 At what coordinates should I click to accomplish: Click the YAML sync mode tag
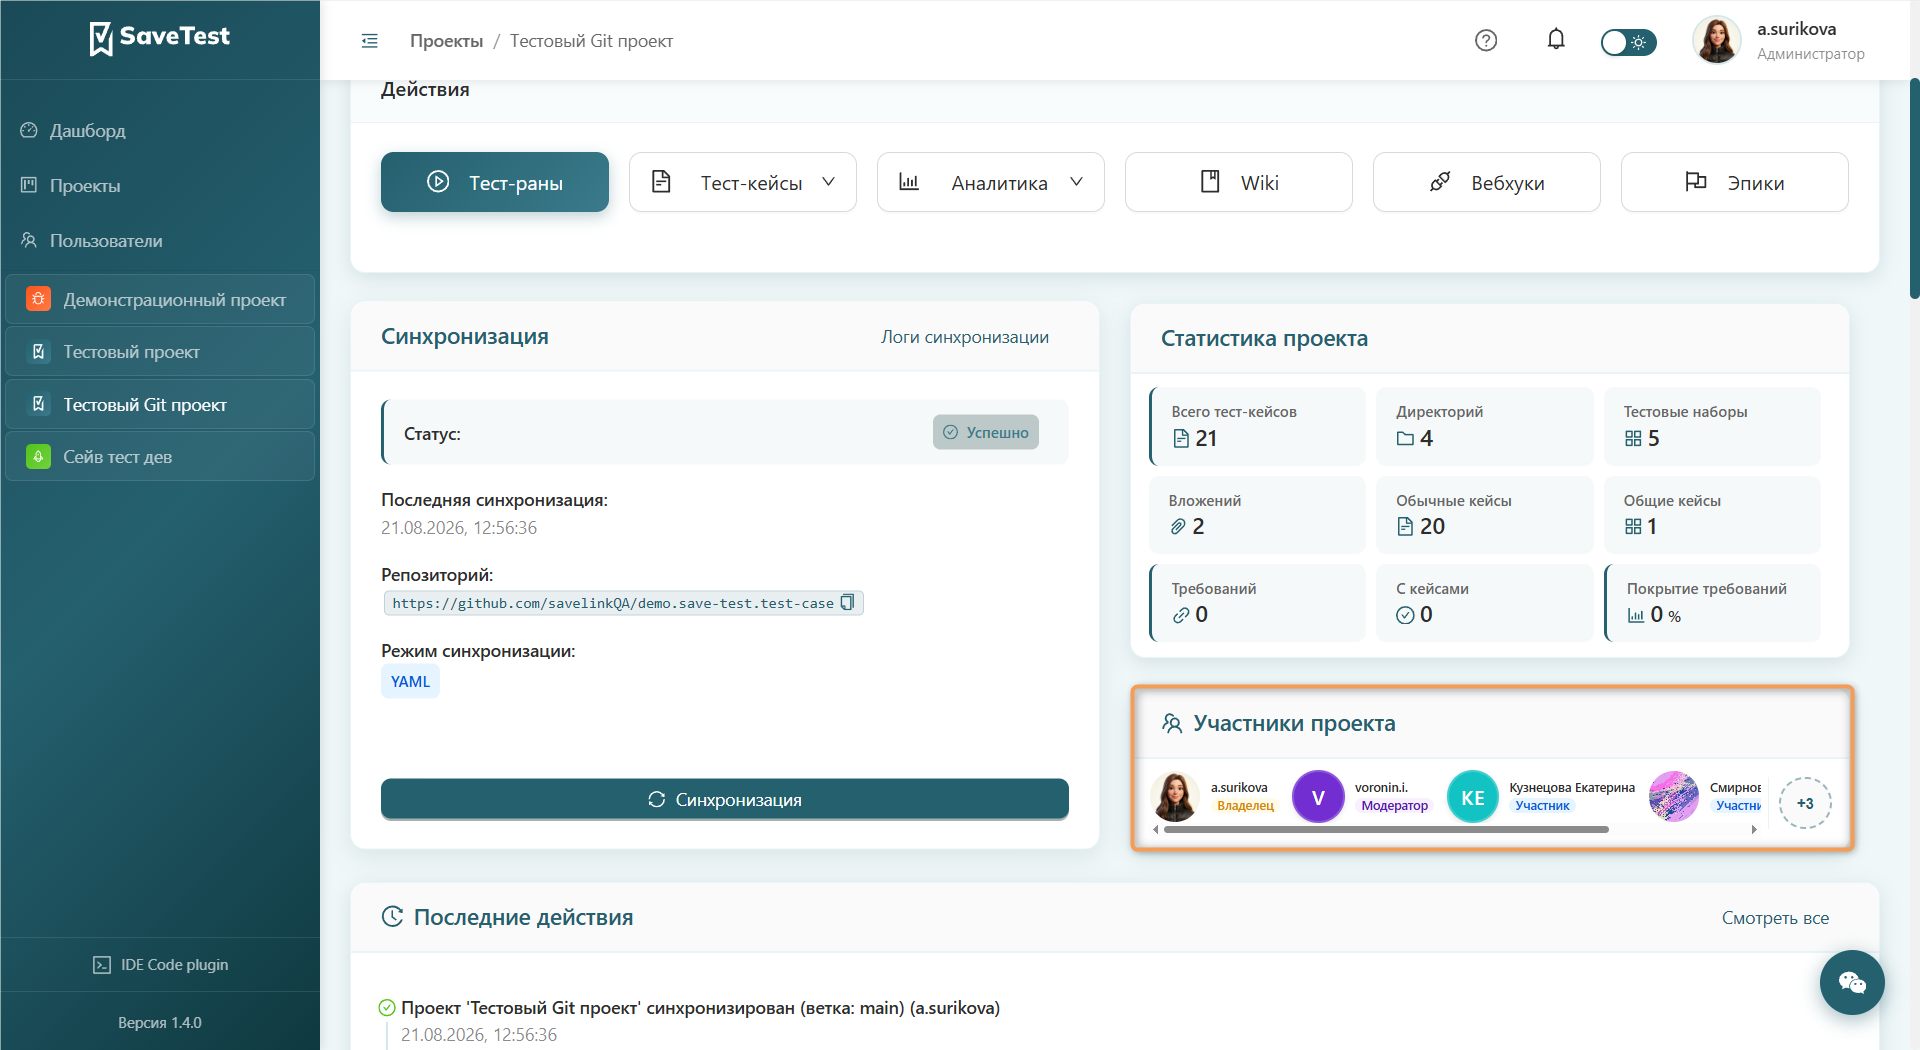[x=410, y=682]
